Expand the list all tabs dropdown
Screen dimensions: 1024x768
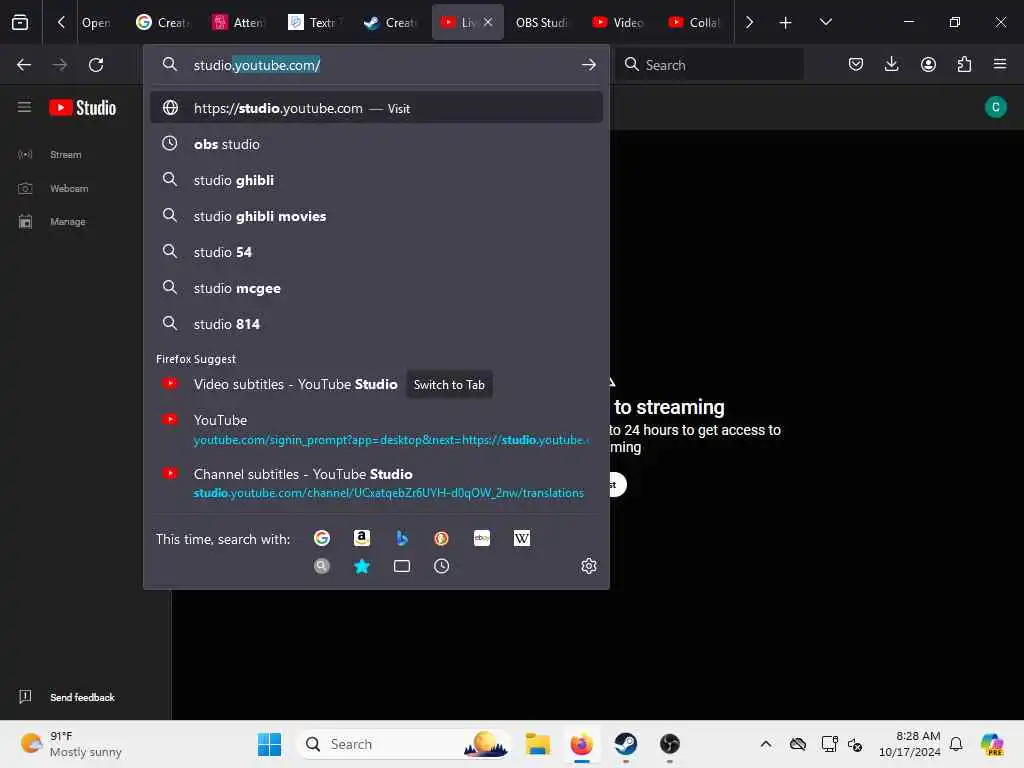[825, 22]
